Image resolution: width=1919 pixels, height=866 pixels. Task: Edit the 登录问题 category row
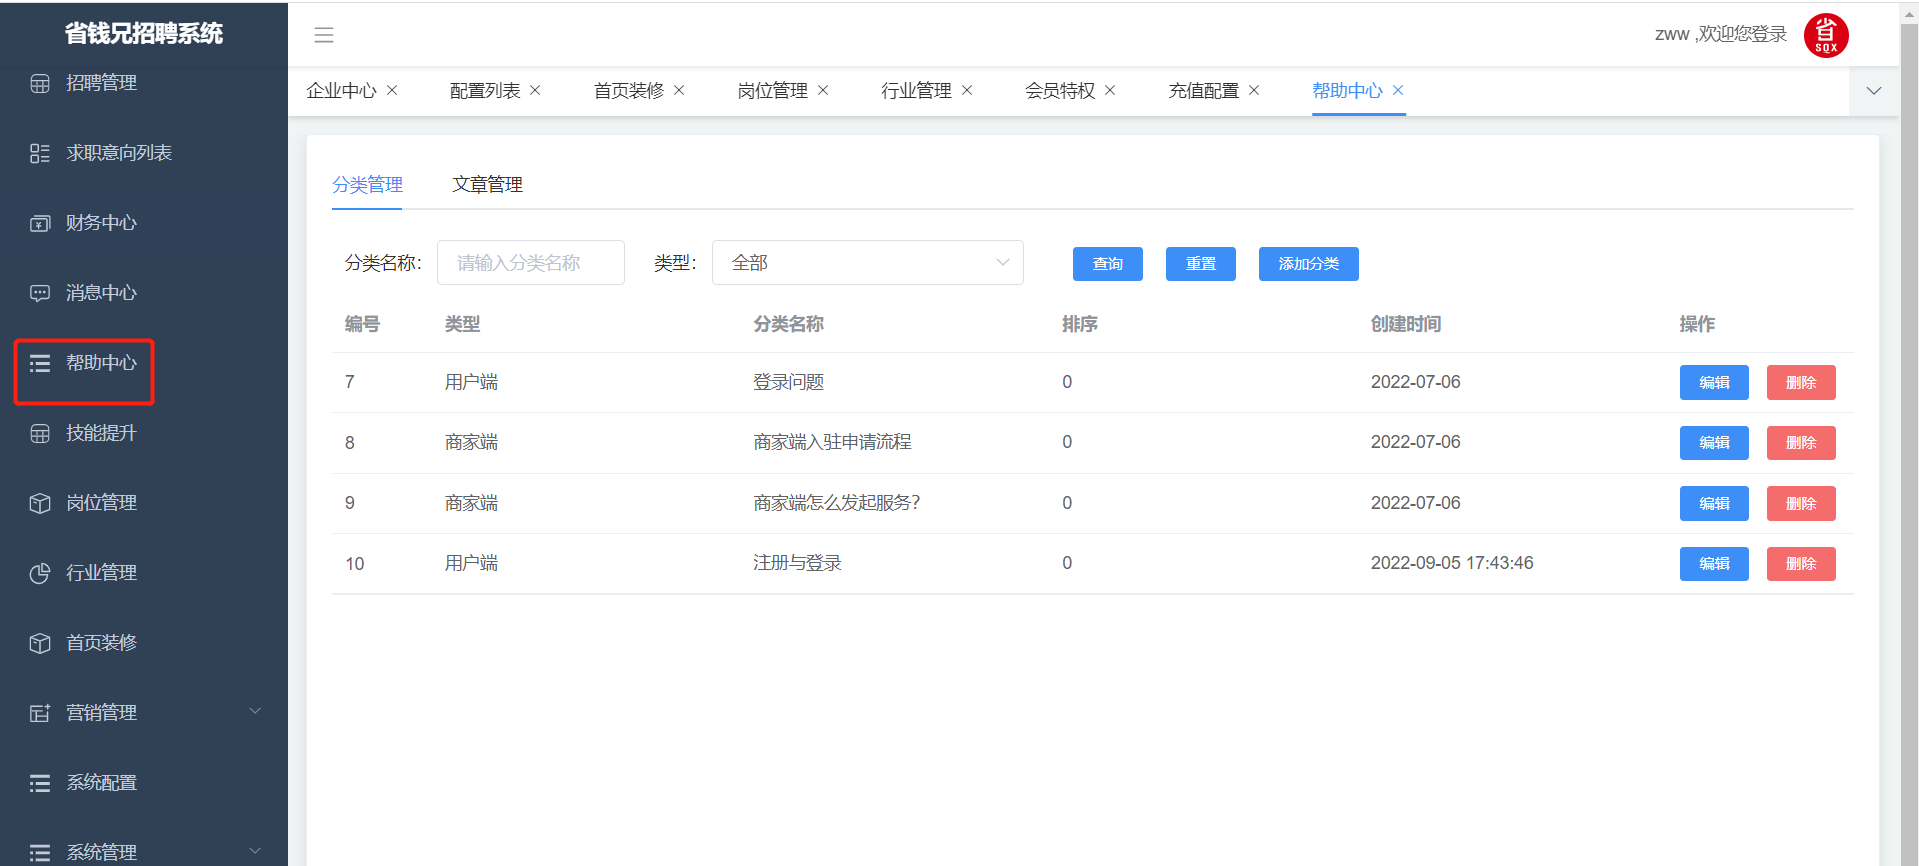point(1713,383)
